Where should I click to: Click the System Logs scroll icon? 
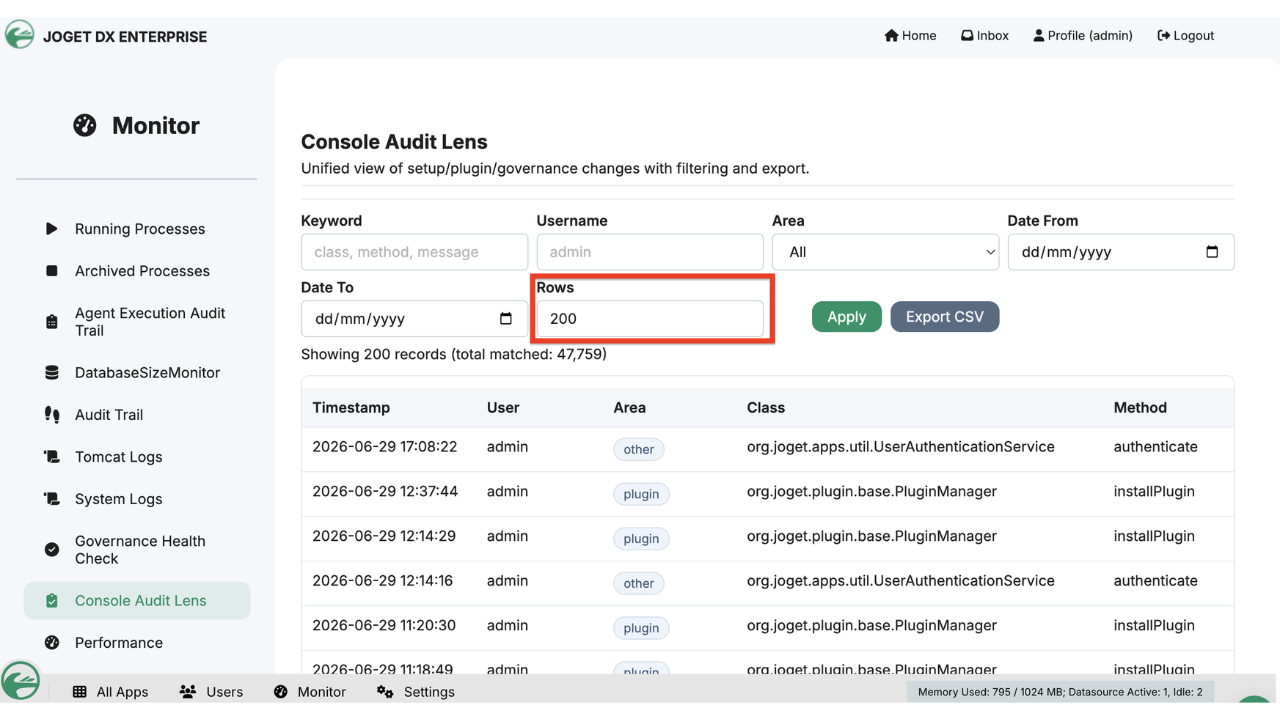coord(52,499)
